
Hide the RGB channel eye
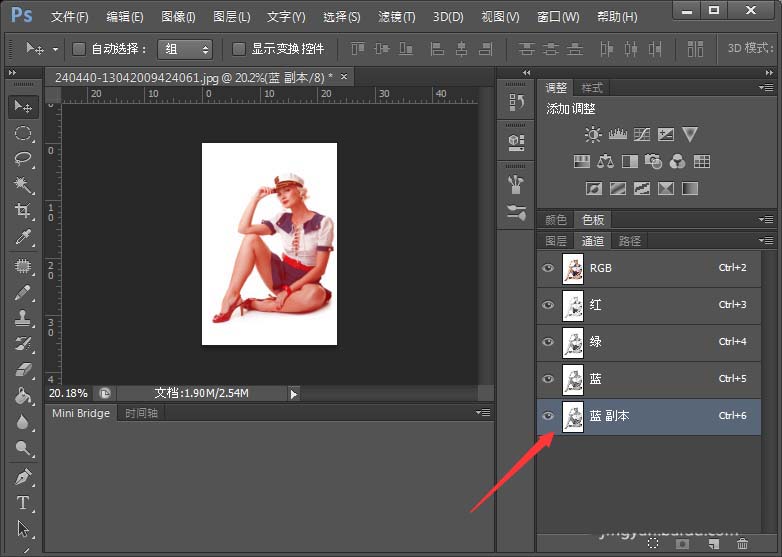pos(548,268)
